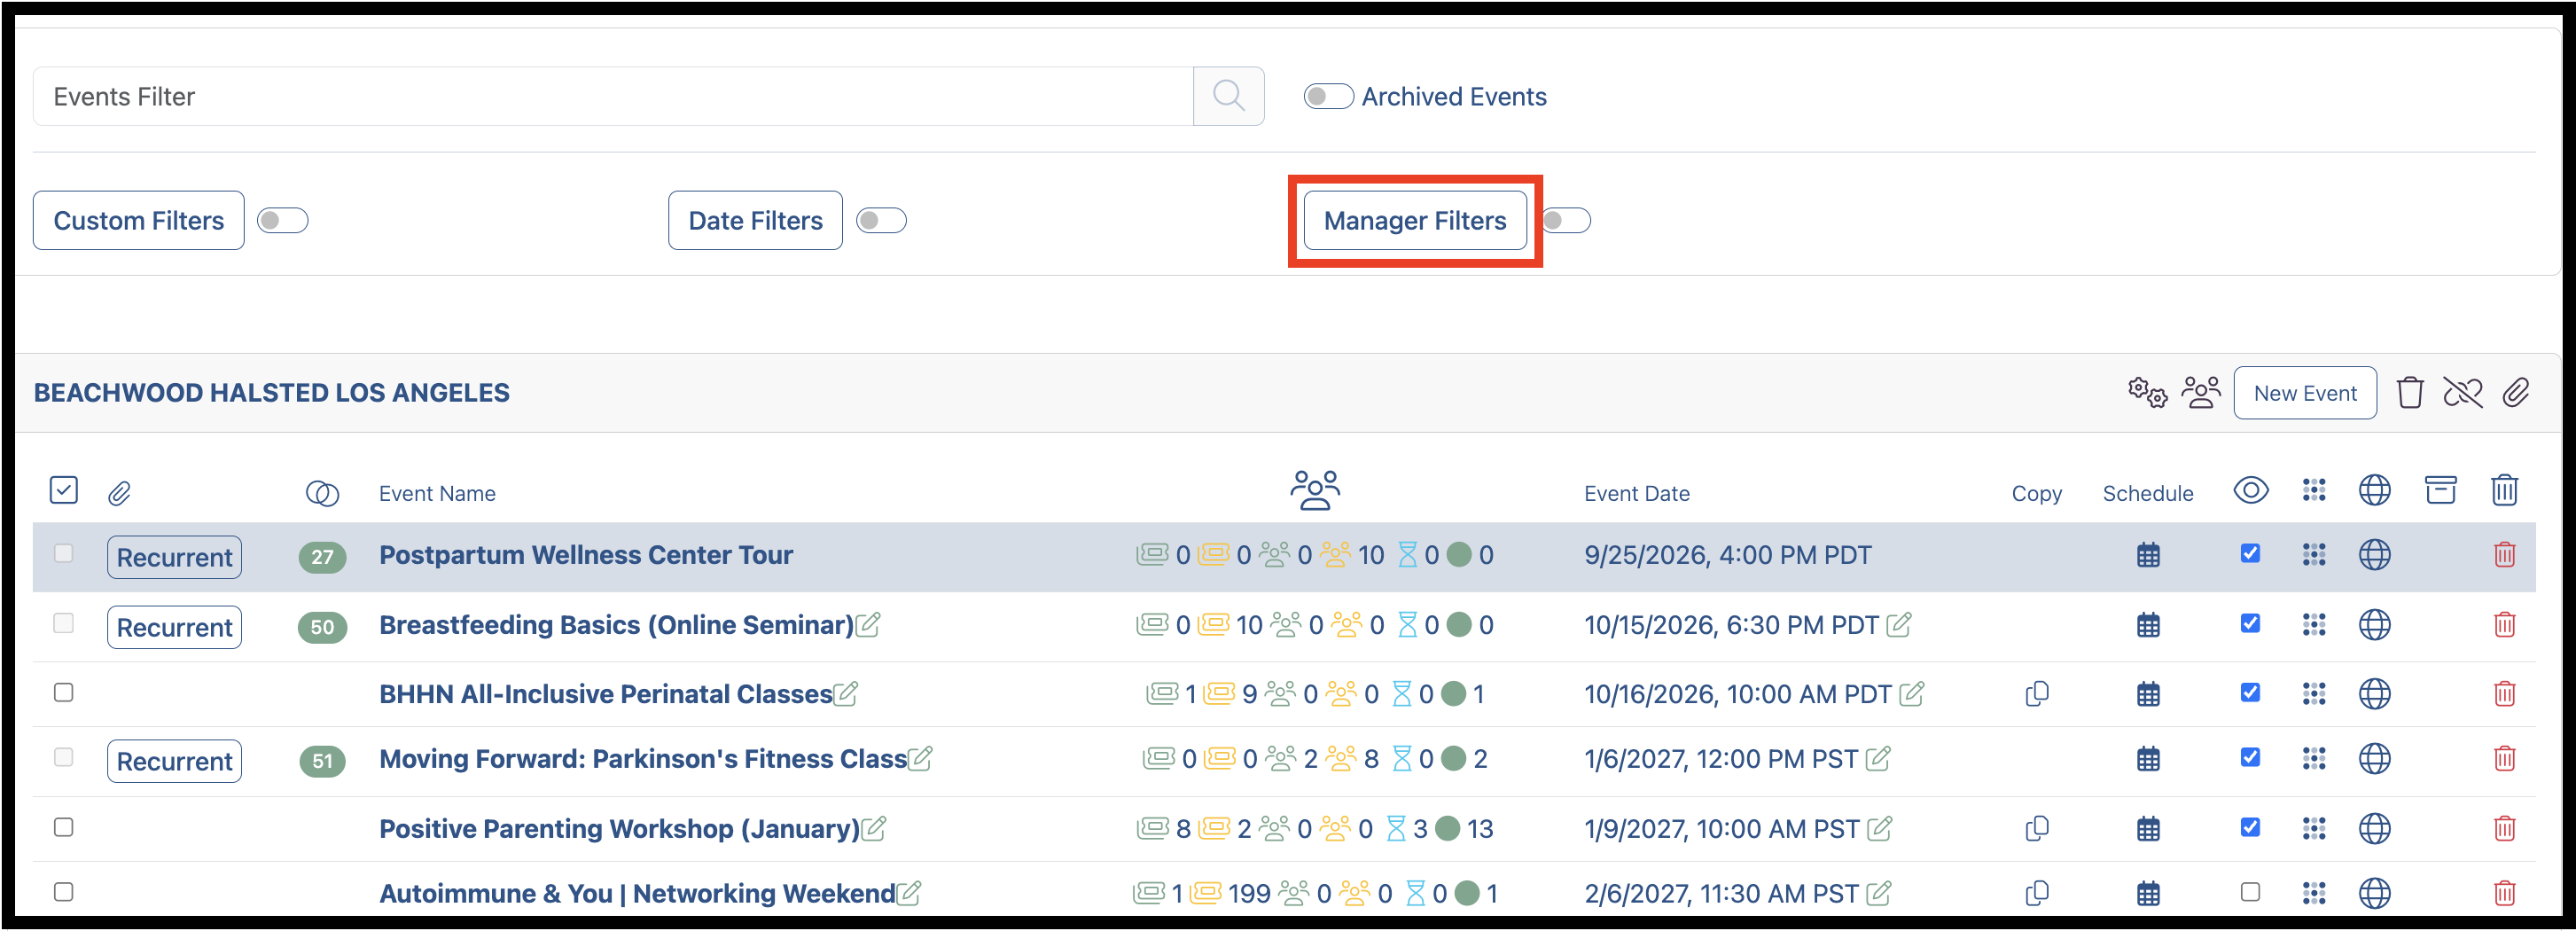Click the broken link icon in group header
This screenshot has width=2576, height=931.
(x=2462, y=393)
